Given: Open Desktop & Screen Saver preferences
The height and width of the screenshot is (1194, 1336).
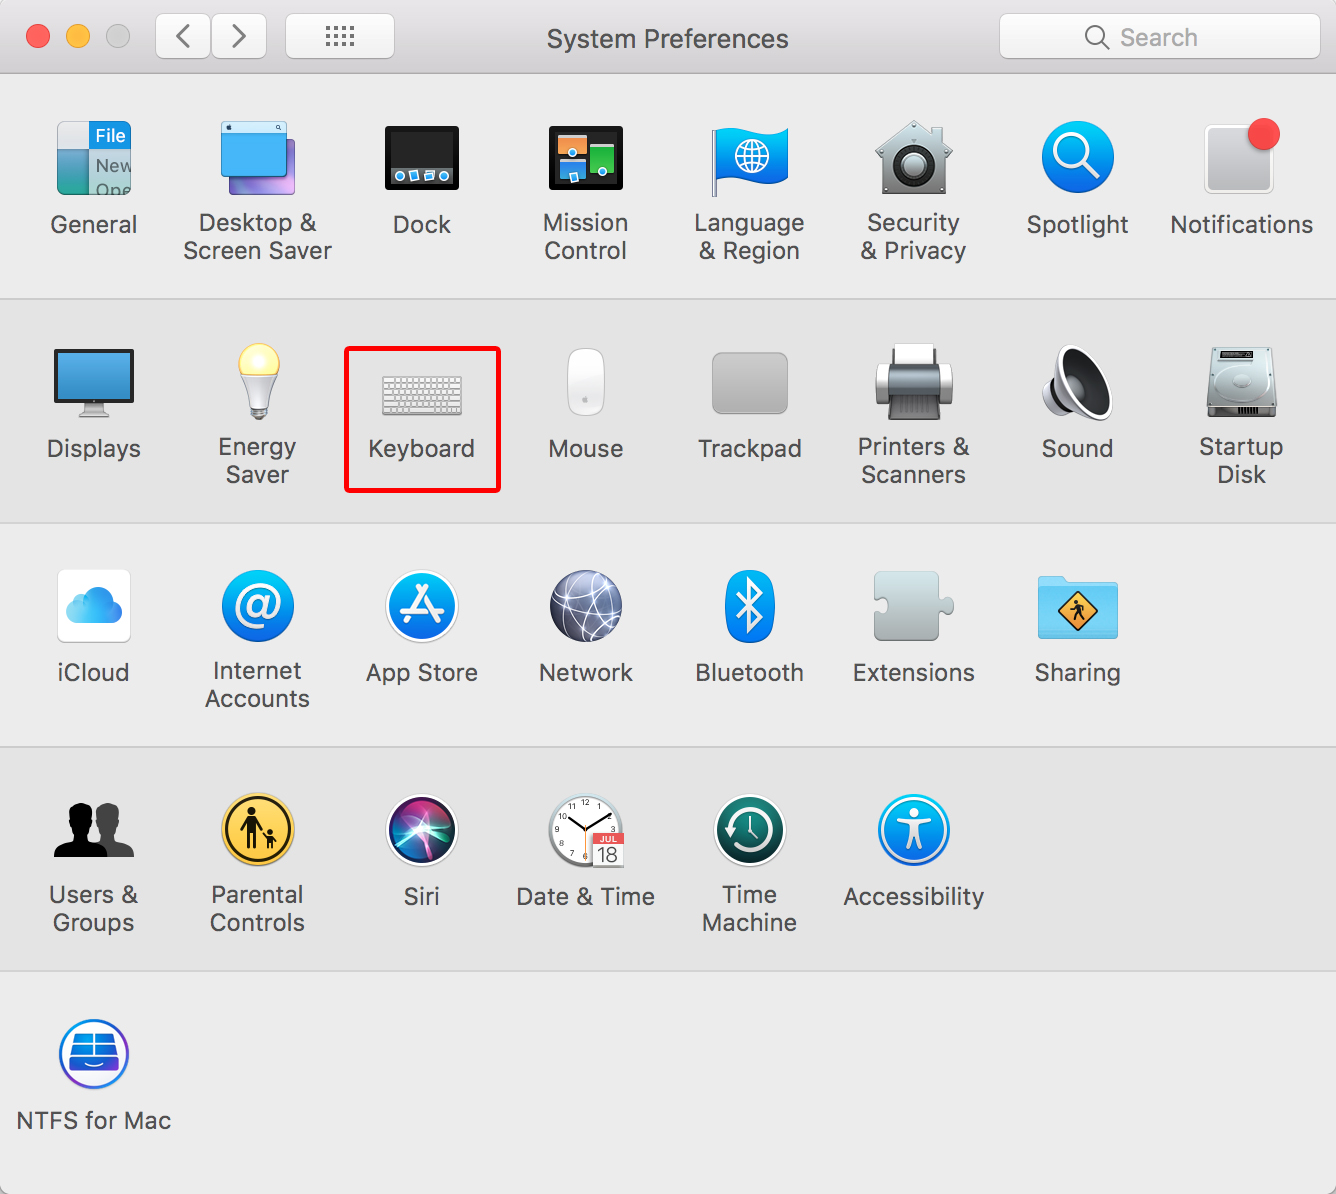Looking at the screenshot, I should coord(258,159).
